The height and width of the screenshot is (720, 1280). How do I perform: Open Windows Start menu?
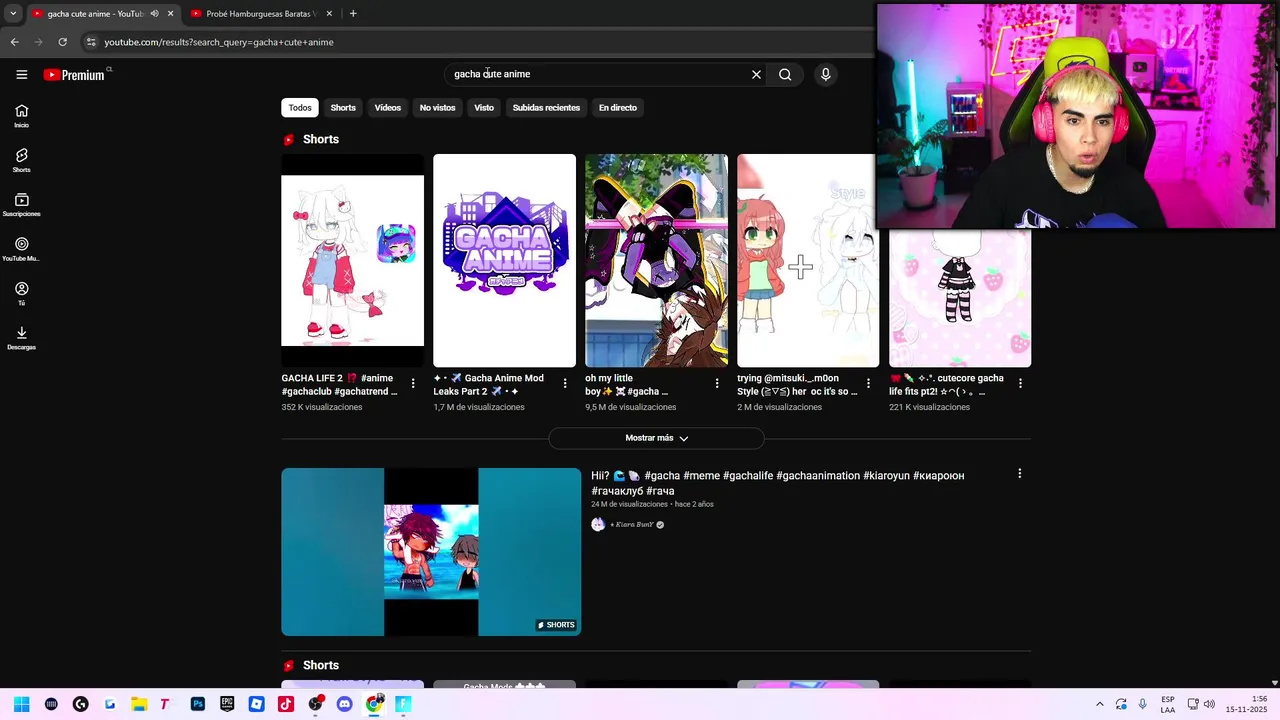click(x=21, y=704)
